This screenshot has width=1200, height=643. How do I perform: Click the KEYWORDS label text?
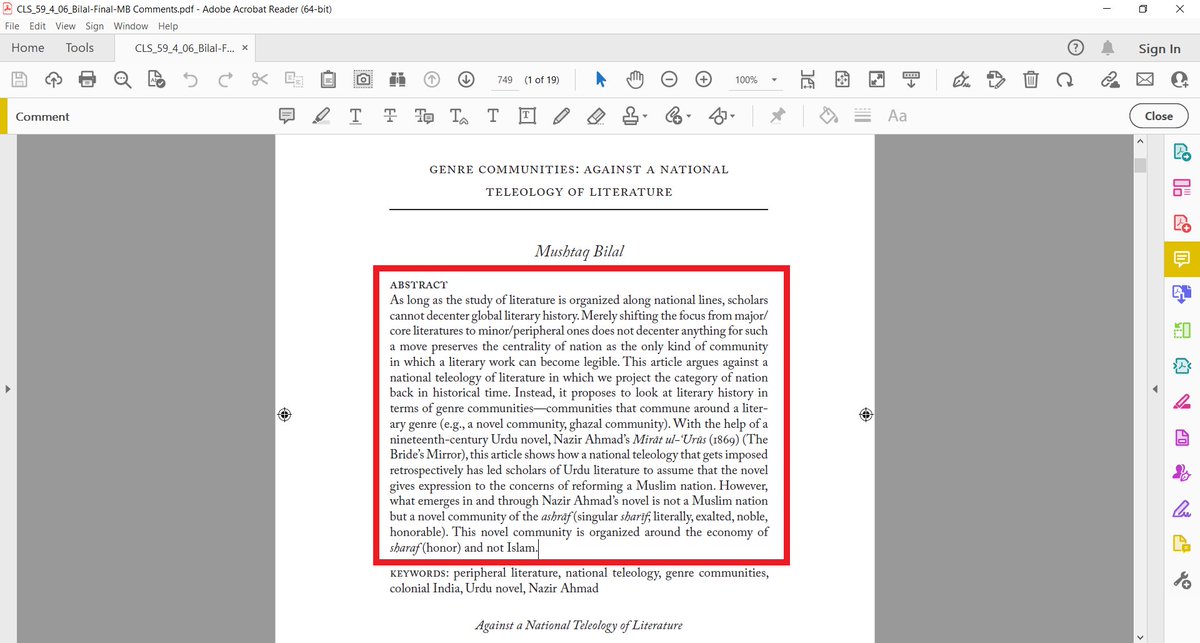tap(420, 574)
